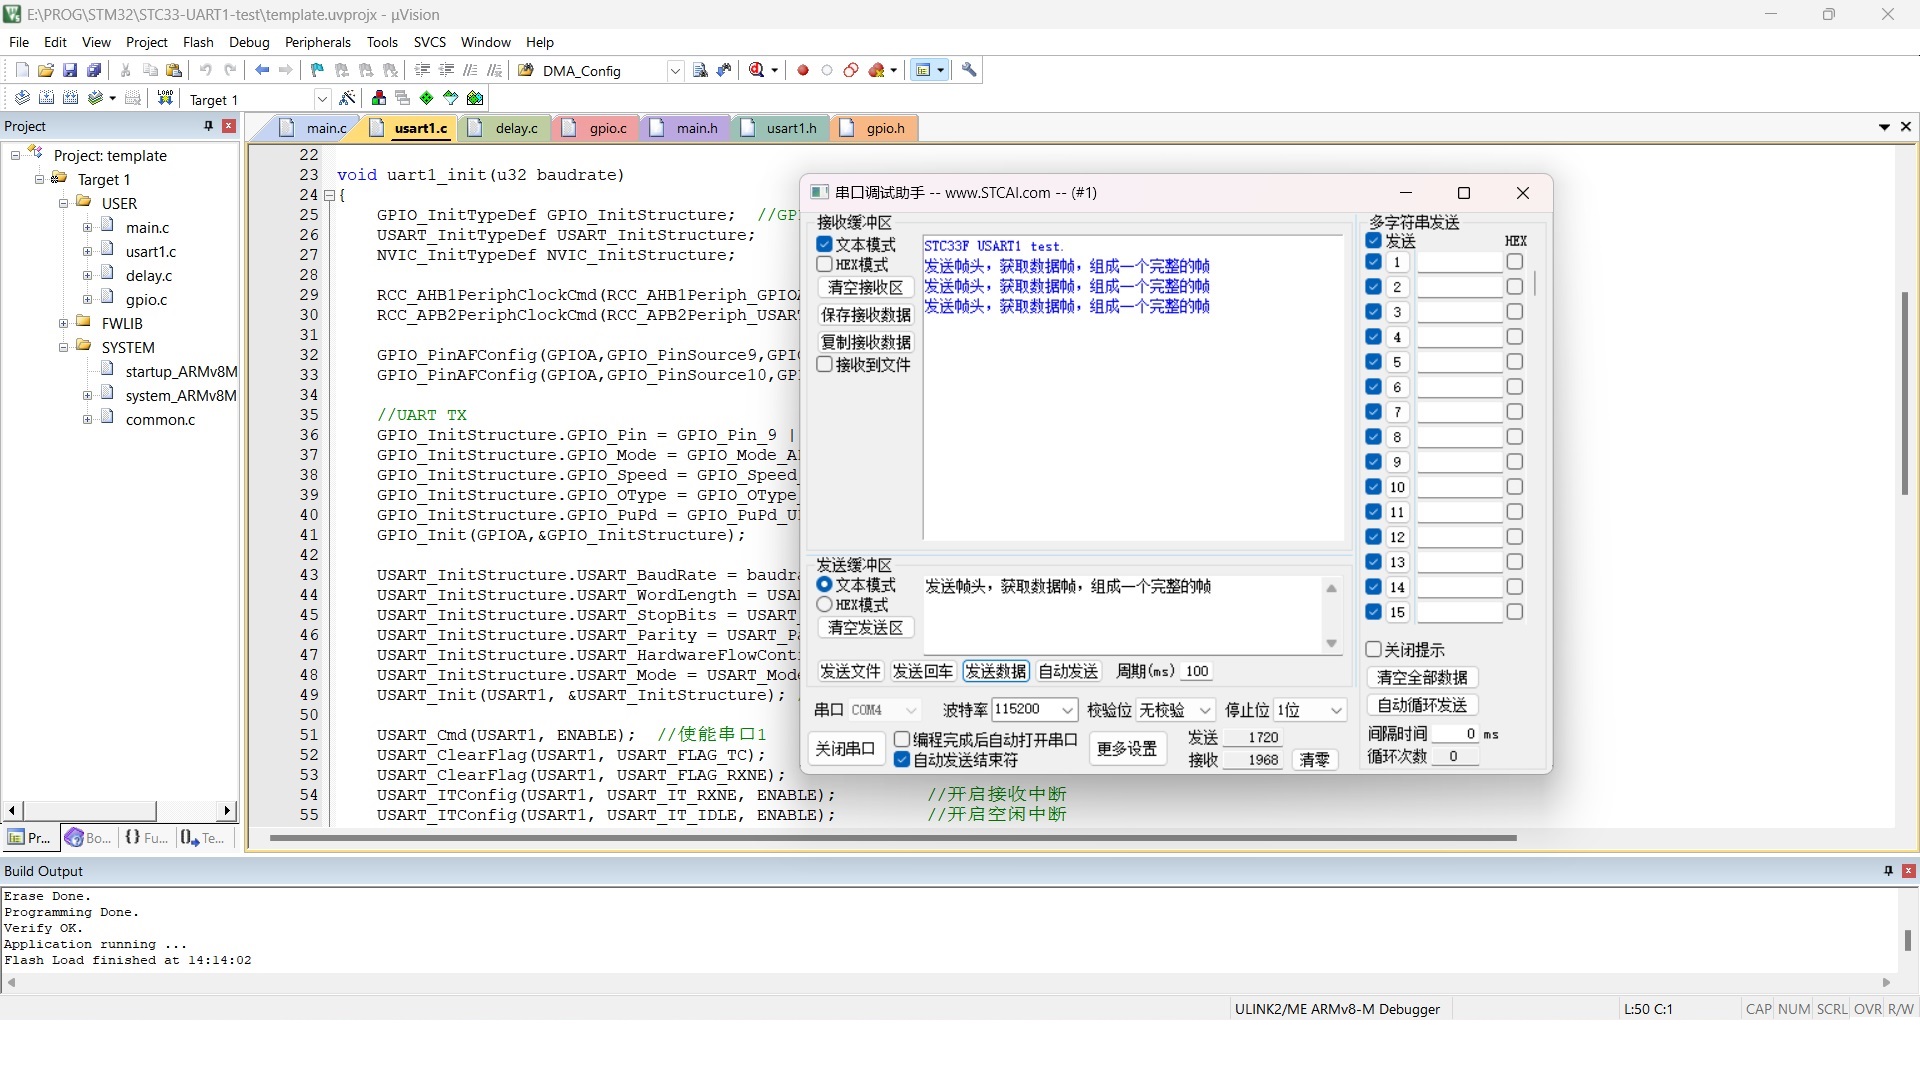The height and width of the screenshot is (1080, 1920).
Task: Save the current file with toolbar icon
Action: (70, 70)
